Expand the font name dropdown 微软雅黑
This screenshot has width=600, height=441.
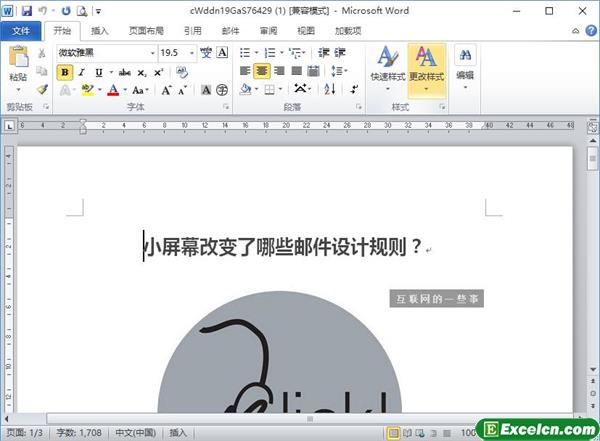(x=152, y=52)
